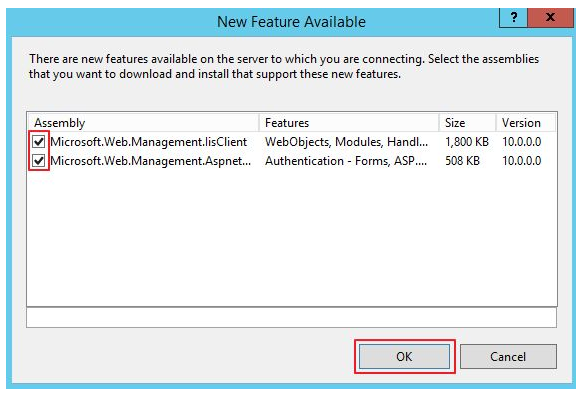The width and height of the screenshot is (581, 404).
Task: Click the 508 KB size cell
Action: coord(462,161)
